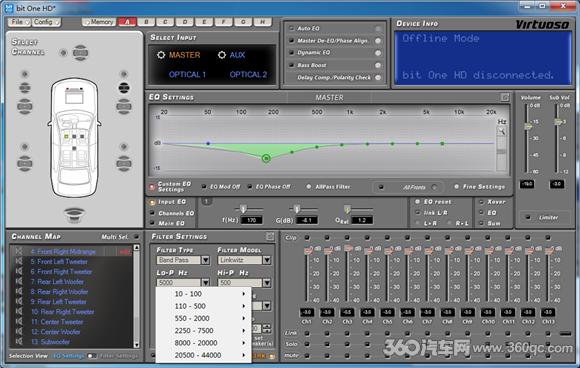Image resolution: width=580 pixels, height=368 pixels.
Task: Select OPTICAL 1 input
Action: pos(187,75)
